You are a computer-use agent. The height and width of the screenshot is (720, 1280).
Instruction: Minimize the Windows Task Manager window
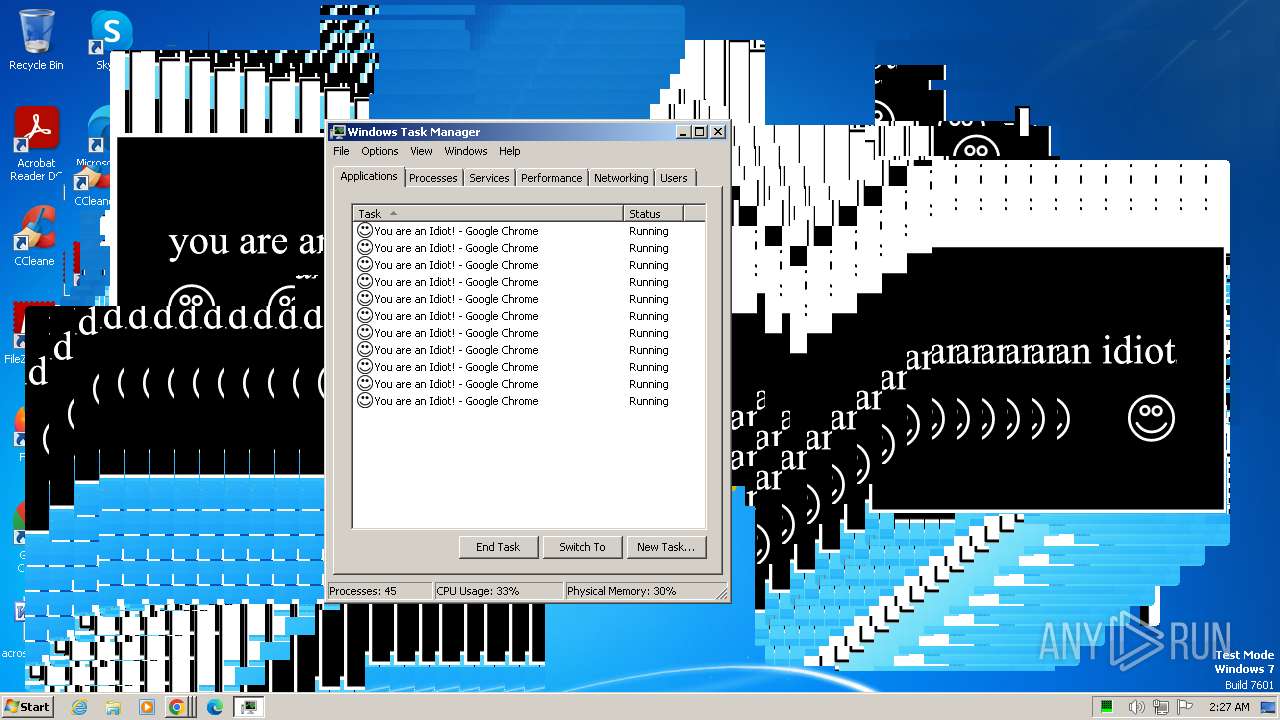[683, 132]
